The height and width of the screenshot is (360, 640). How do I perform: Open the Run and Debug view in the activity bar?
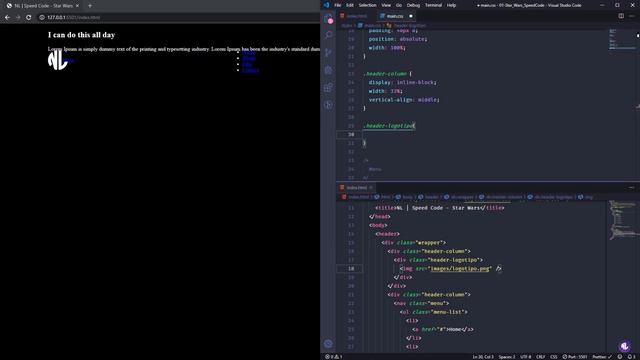(x=329, y=70)
